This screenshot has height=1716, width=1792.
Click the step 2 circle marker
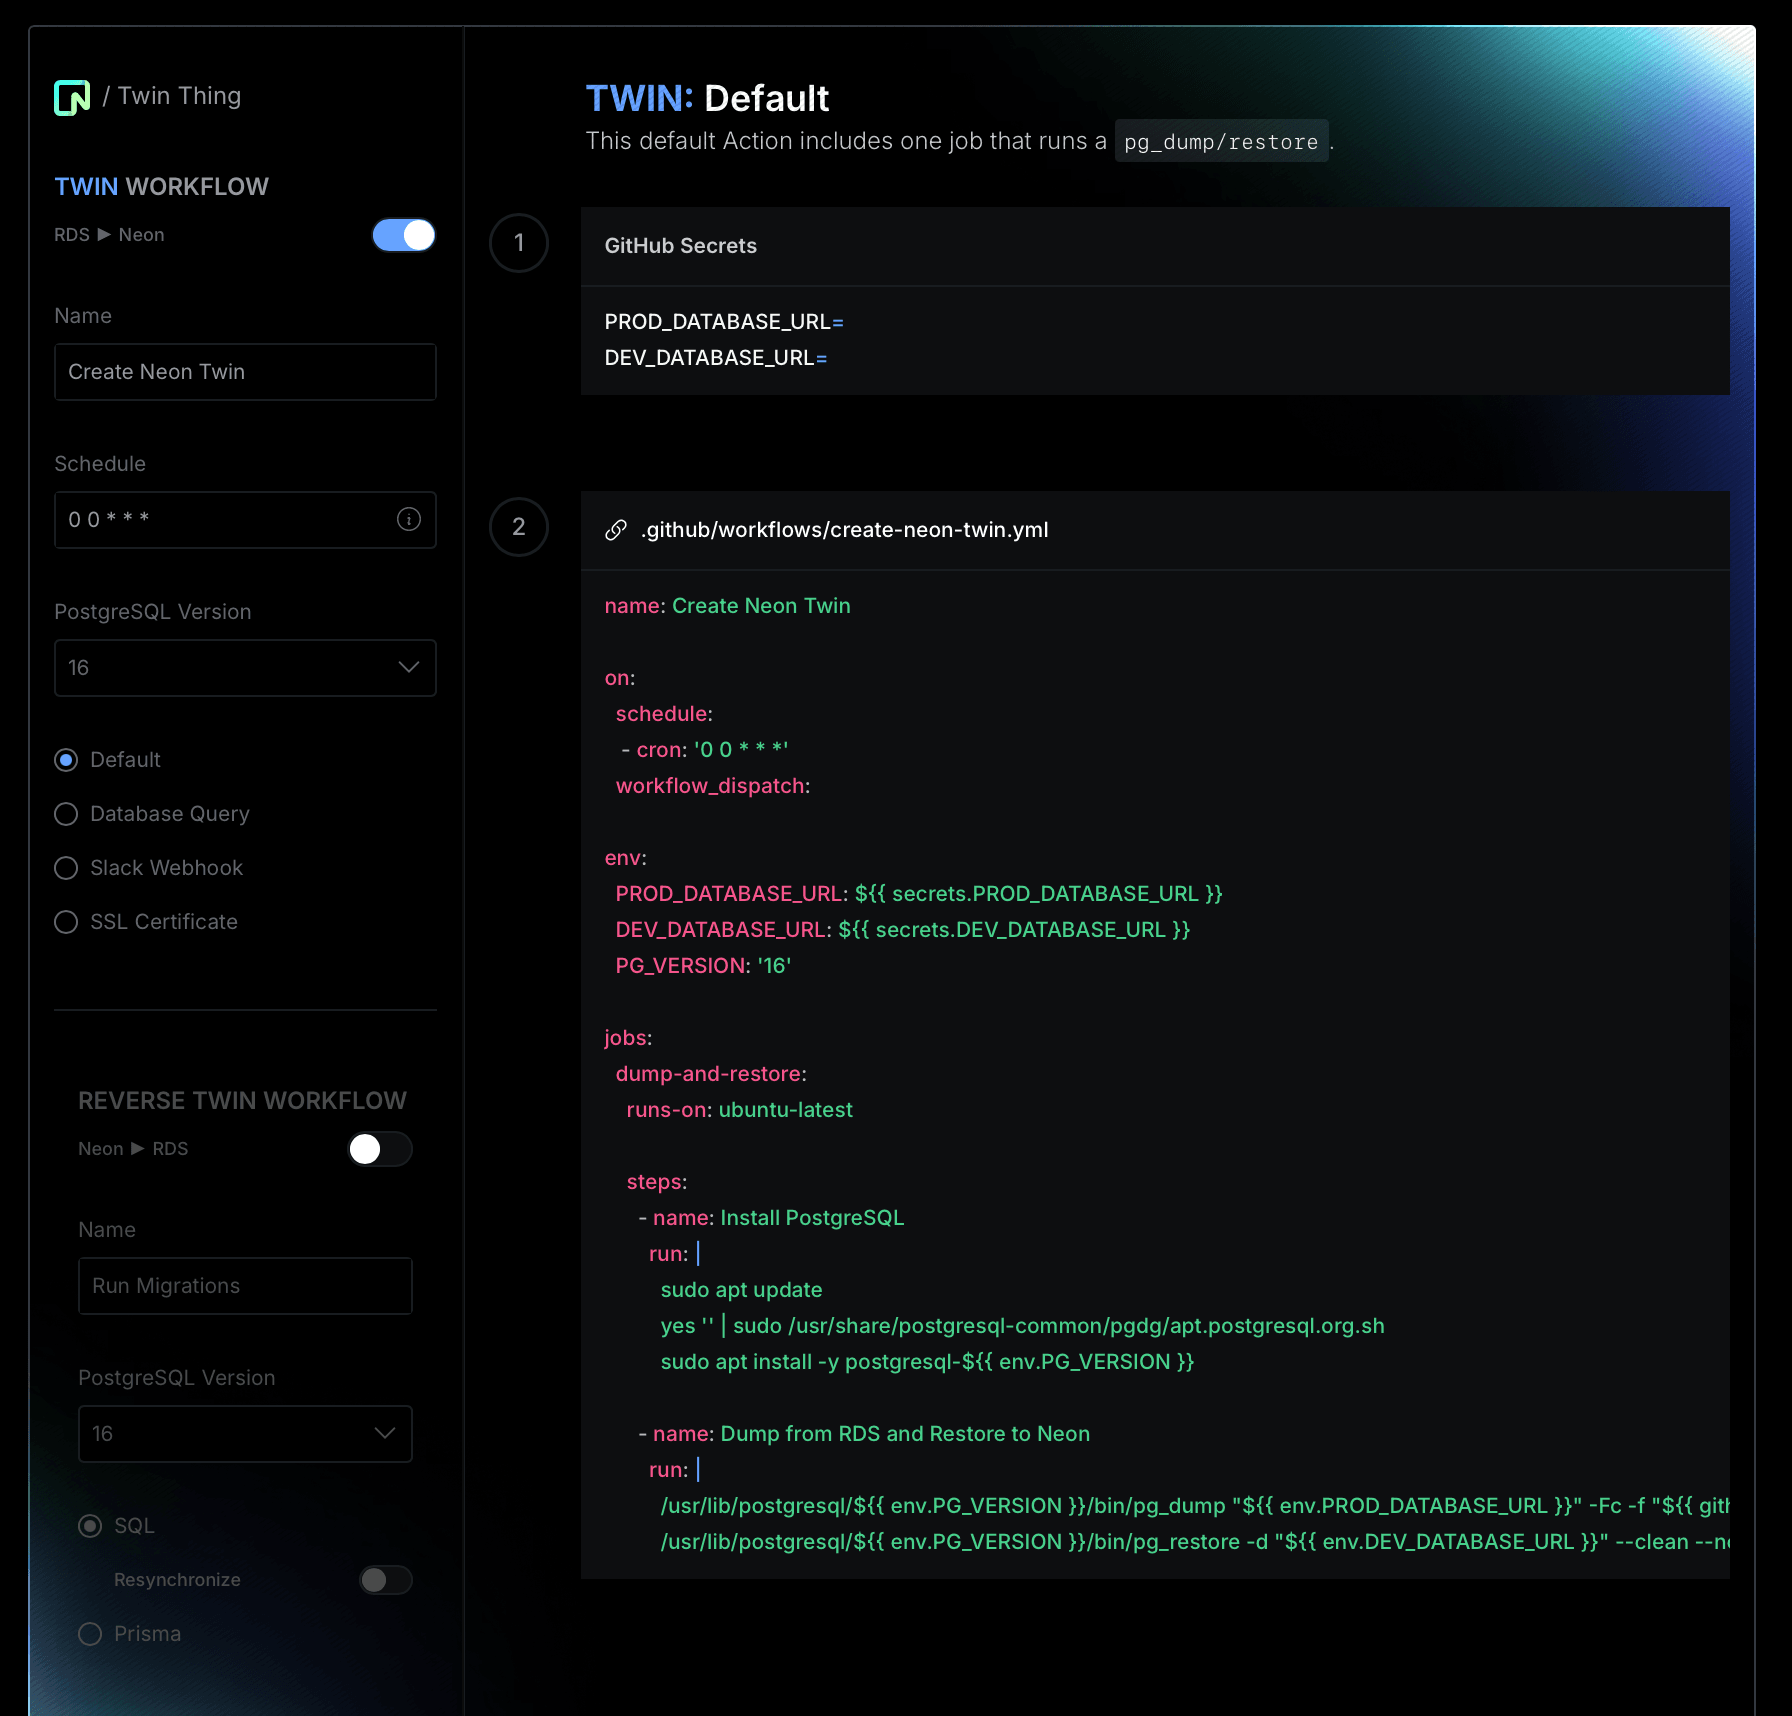click(518, 527)
